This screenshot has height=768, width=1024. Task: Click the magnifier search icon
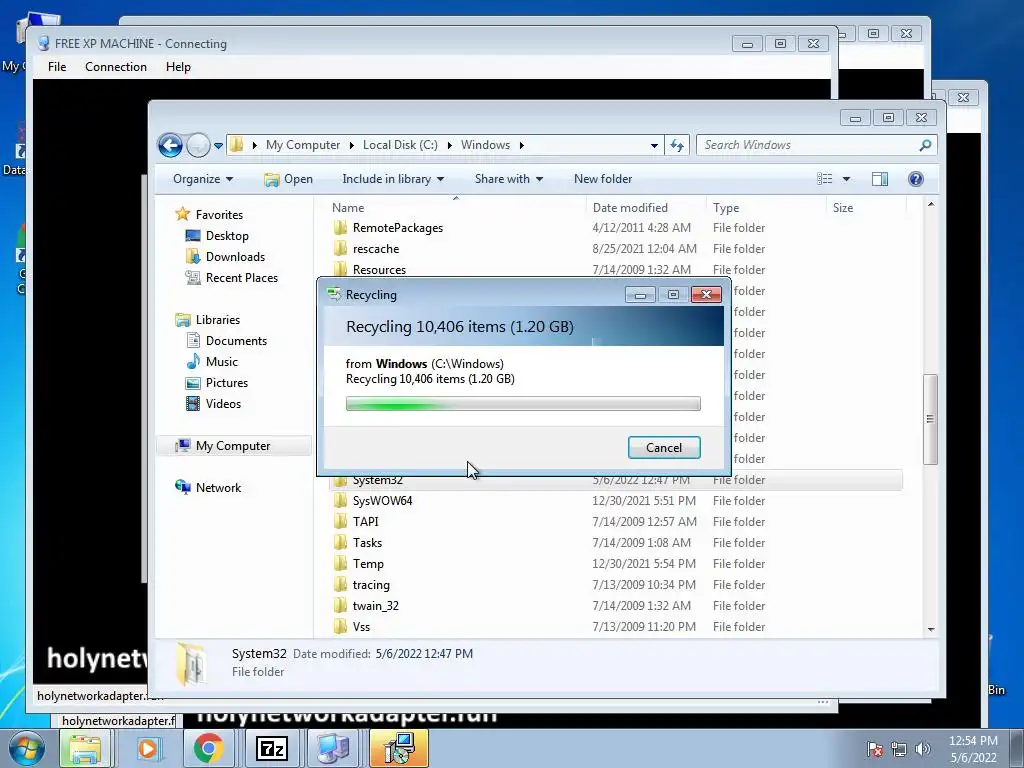click(x=925, y=145)
